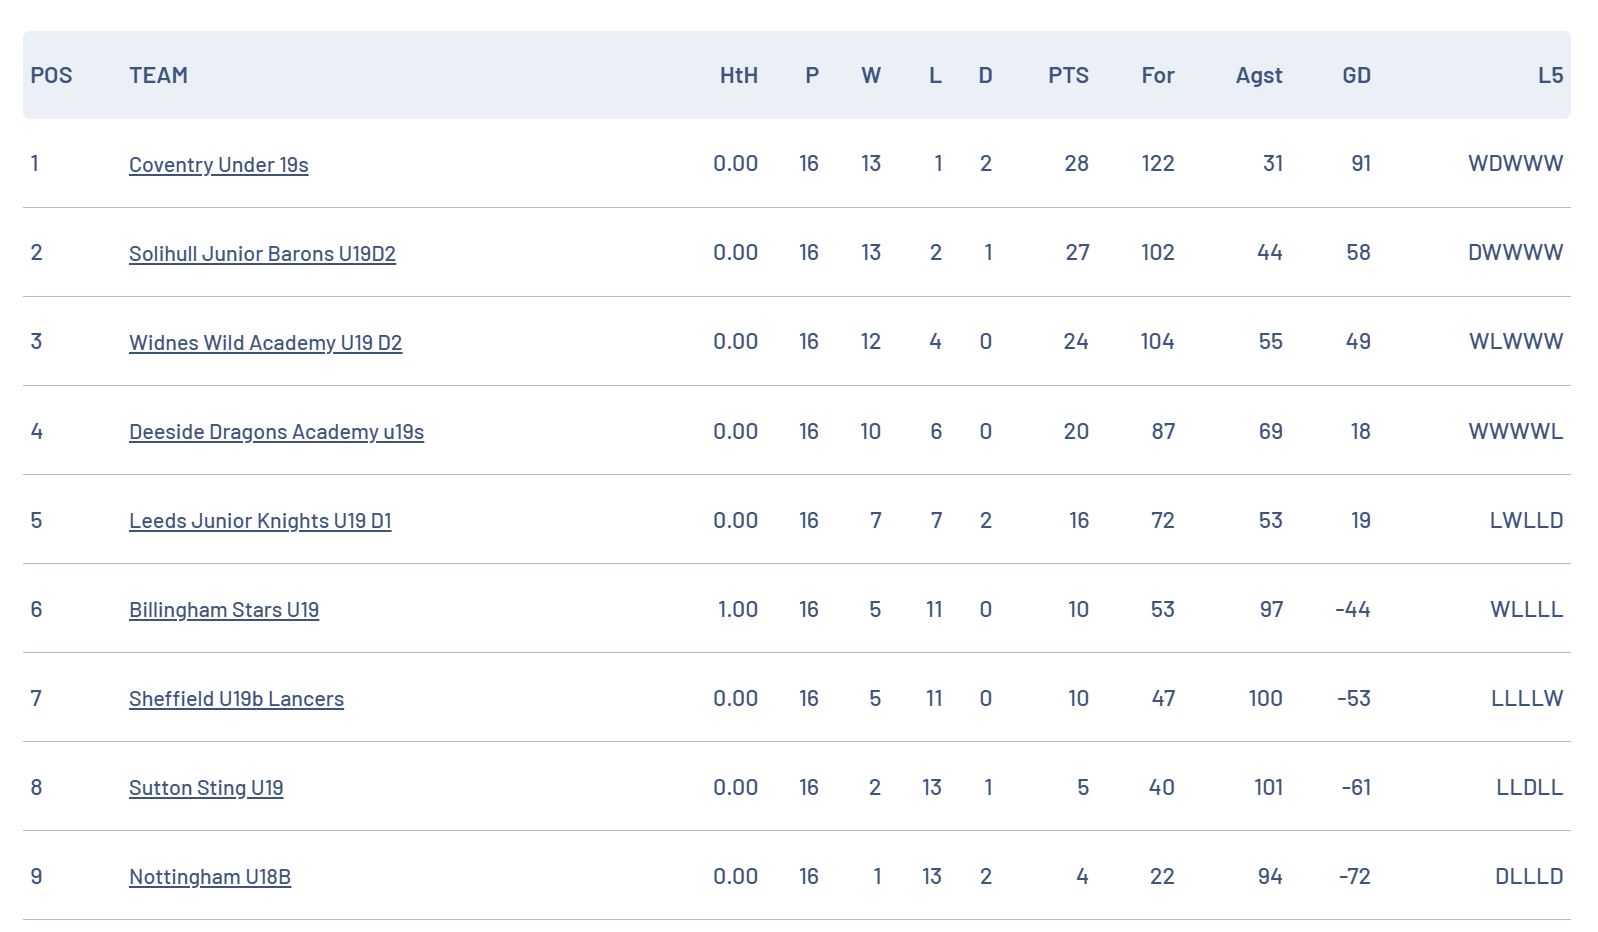Click the POS column header

point(51,75)
